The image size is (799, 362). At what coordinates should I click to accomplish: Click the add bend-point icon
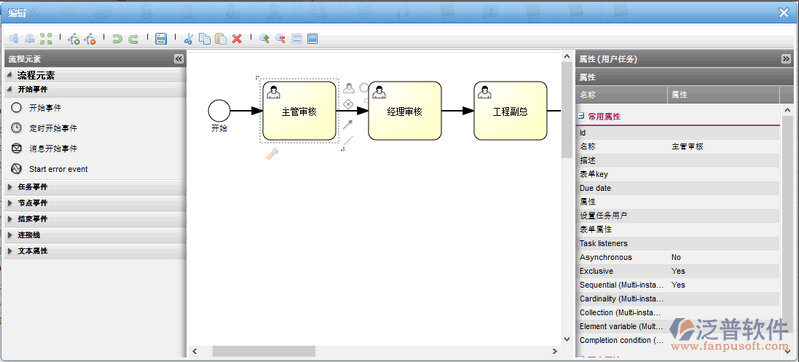point(74,38)
